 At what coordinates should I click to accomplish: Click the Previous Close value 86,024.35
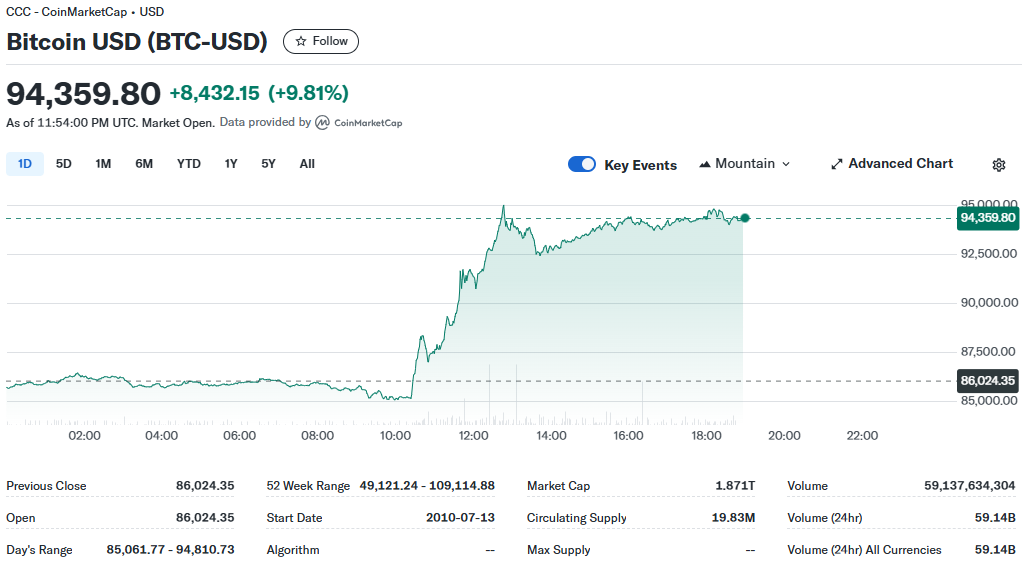(x=205, y=486)
